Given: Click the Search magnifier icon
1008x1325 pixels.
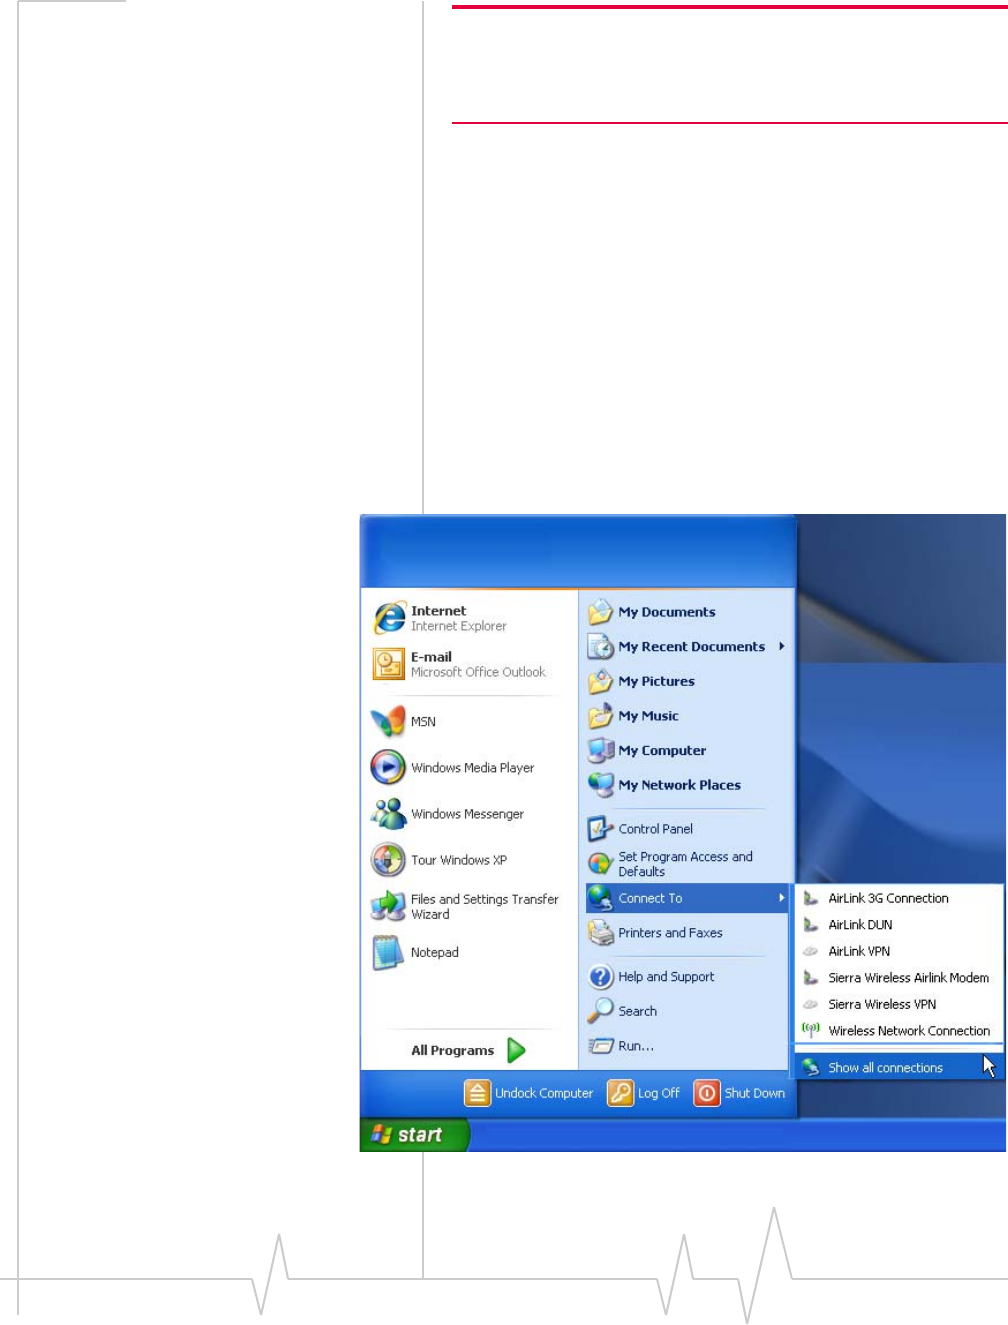Looking at the screenshot, I should 600,1011.
